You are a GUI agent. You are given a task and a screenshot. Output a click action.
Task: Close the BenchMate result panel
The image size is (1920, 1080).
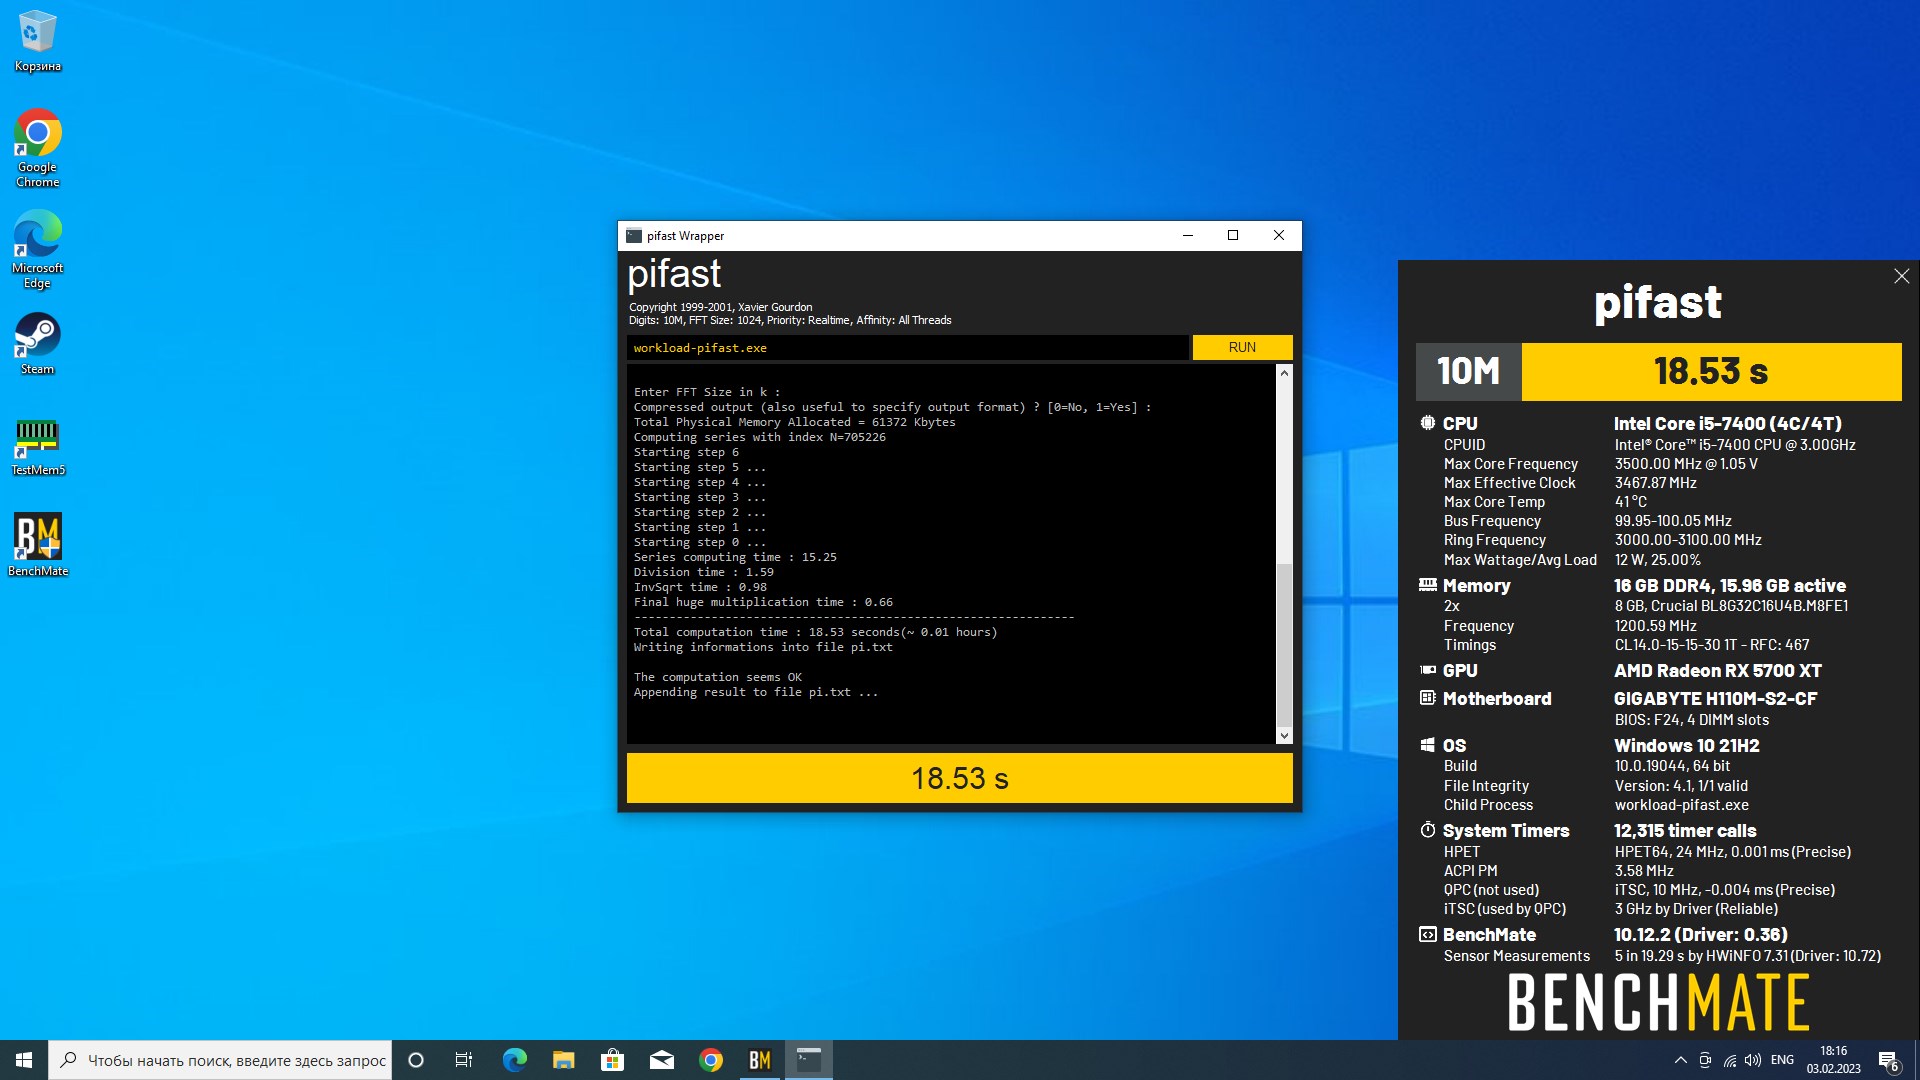(x=1901, y=276)
